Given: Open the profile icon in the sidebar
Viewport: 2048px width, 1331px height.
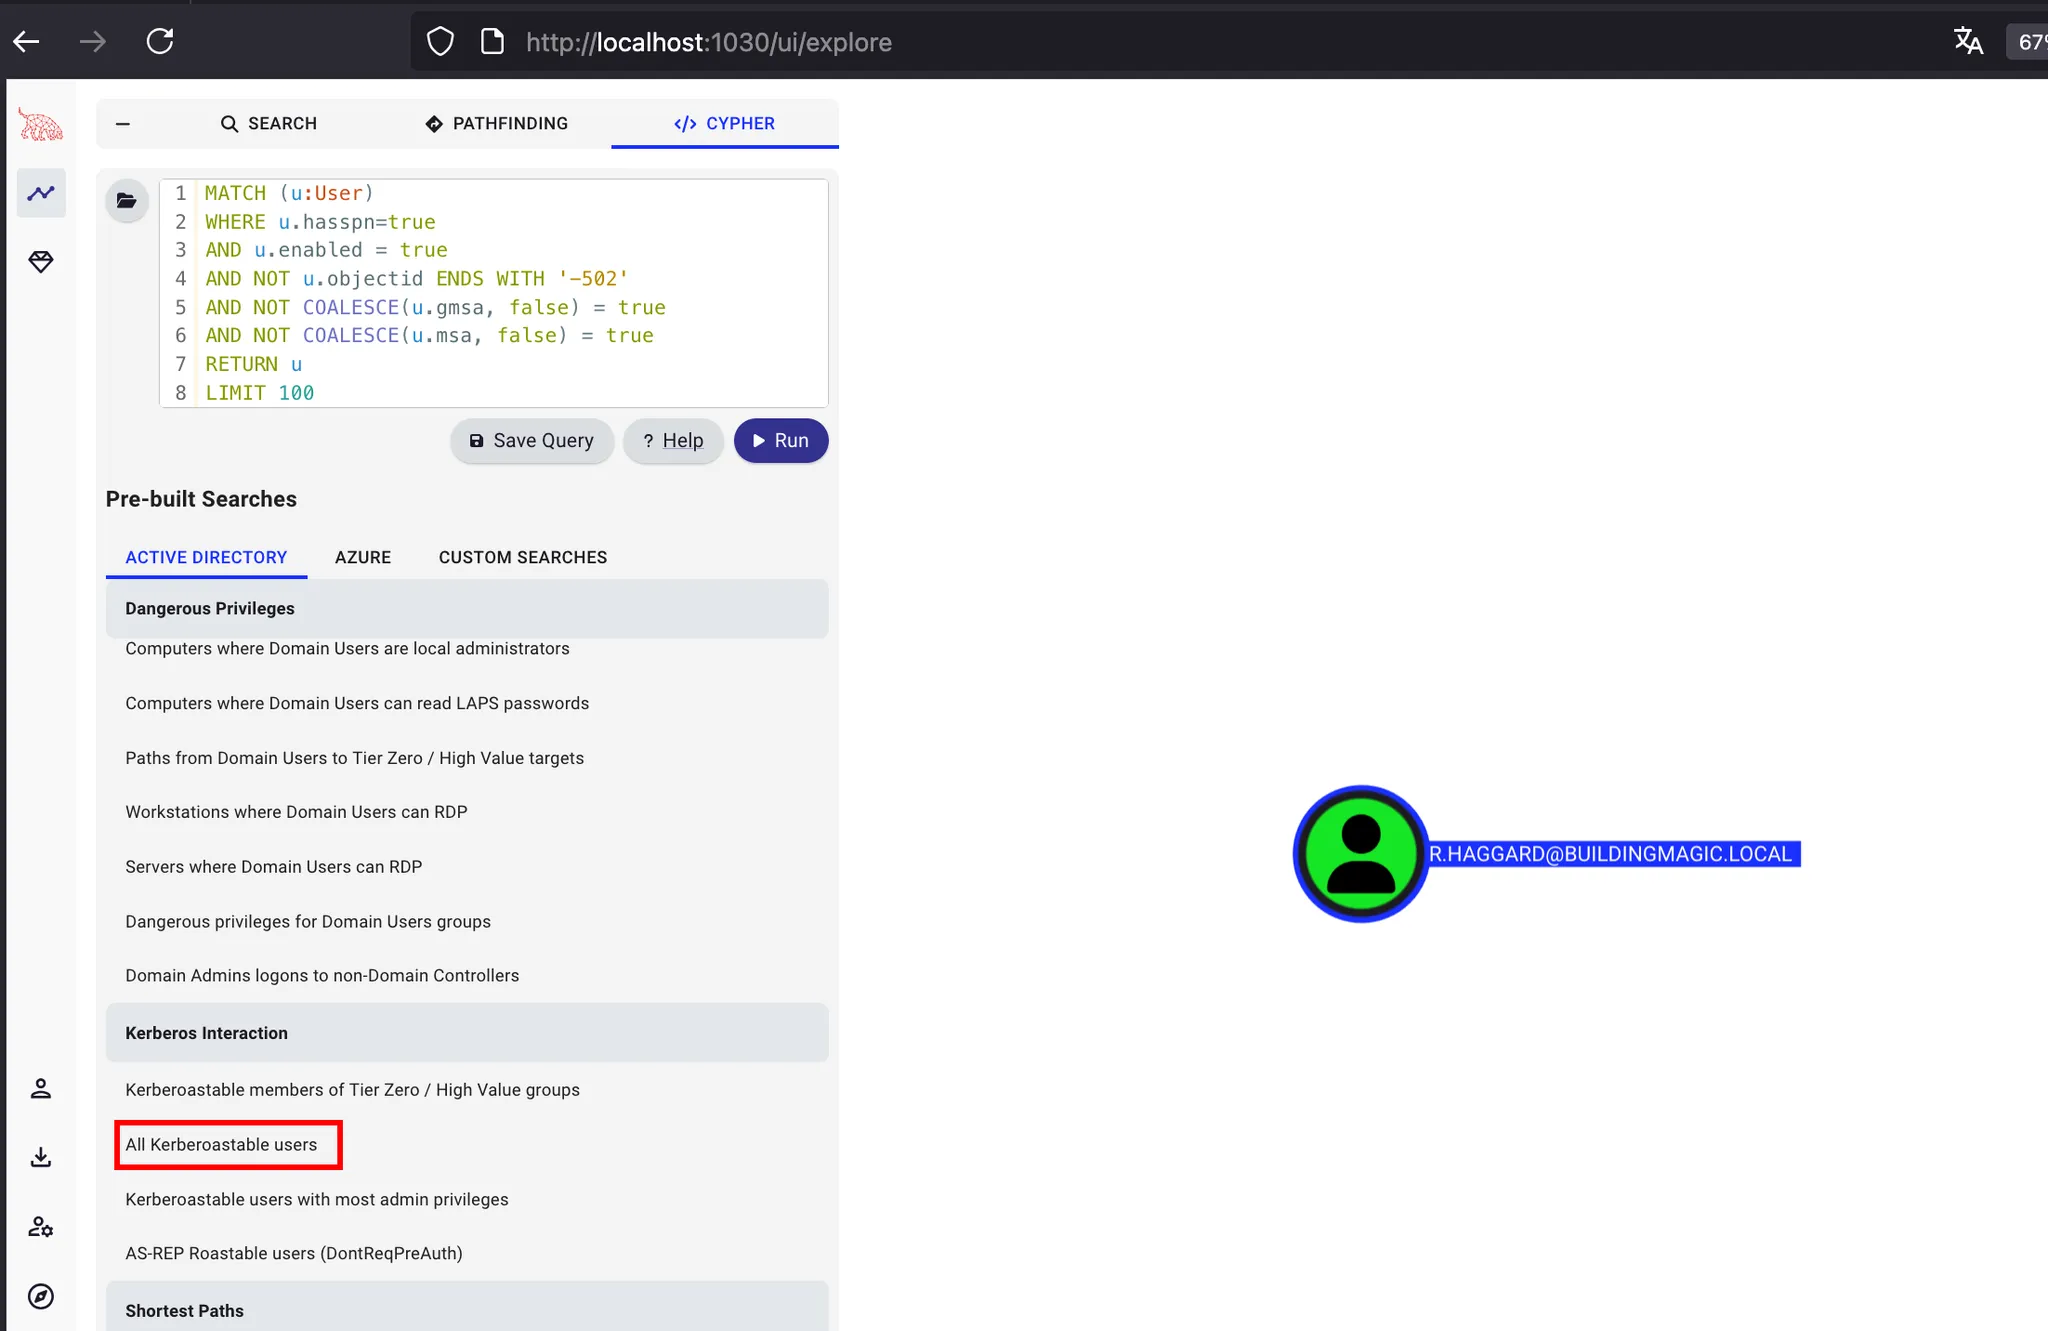Looking at the screenshot, I should coord(41,1088).
